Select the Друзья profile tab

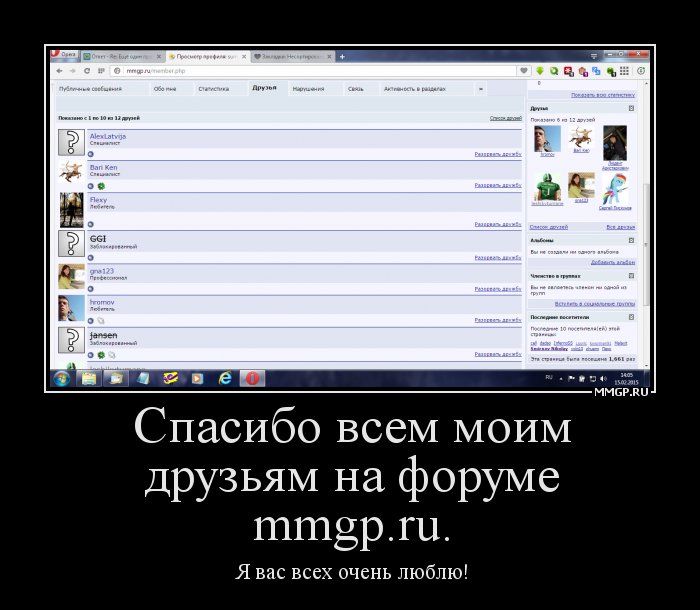[x=264, y=88]
